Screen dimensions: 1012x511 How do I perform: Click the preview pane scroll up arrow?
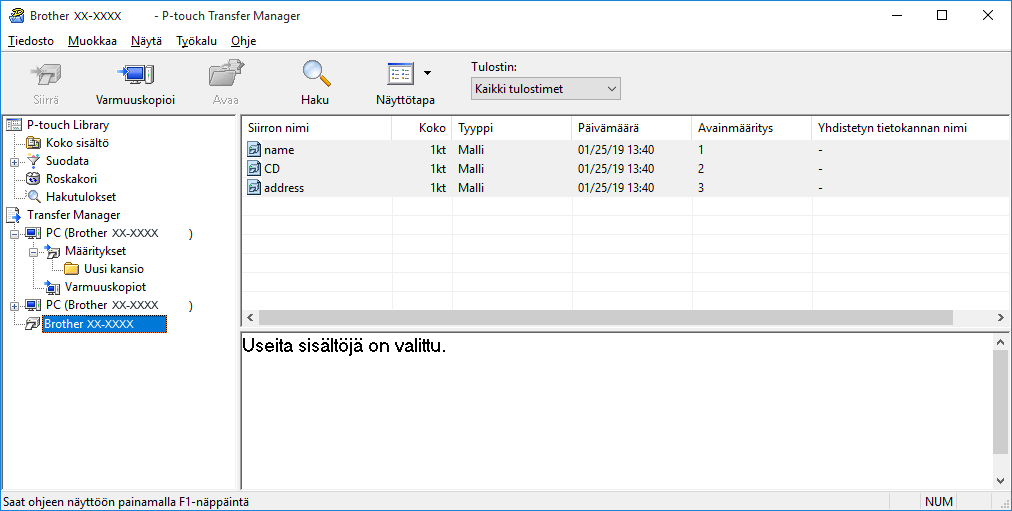[x=1000, y=343]
